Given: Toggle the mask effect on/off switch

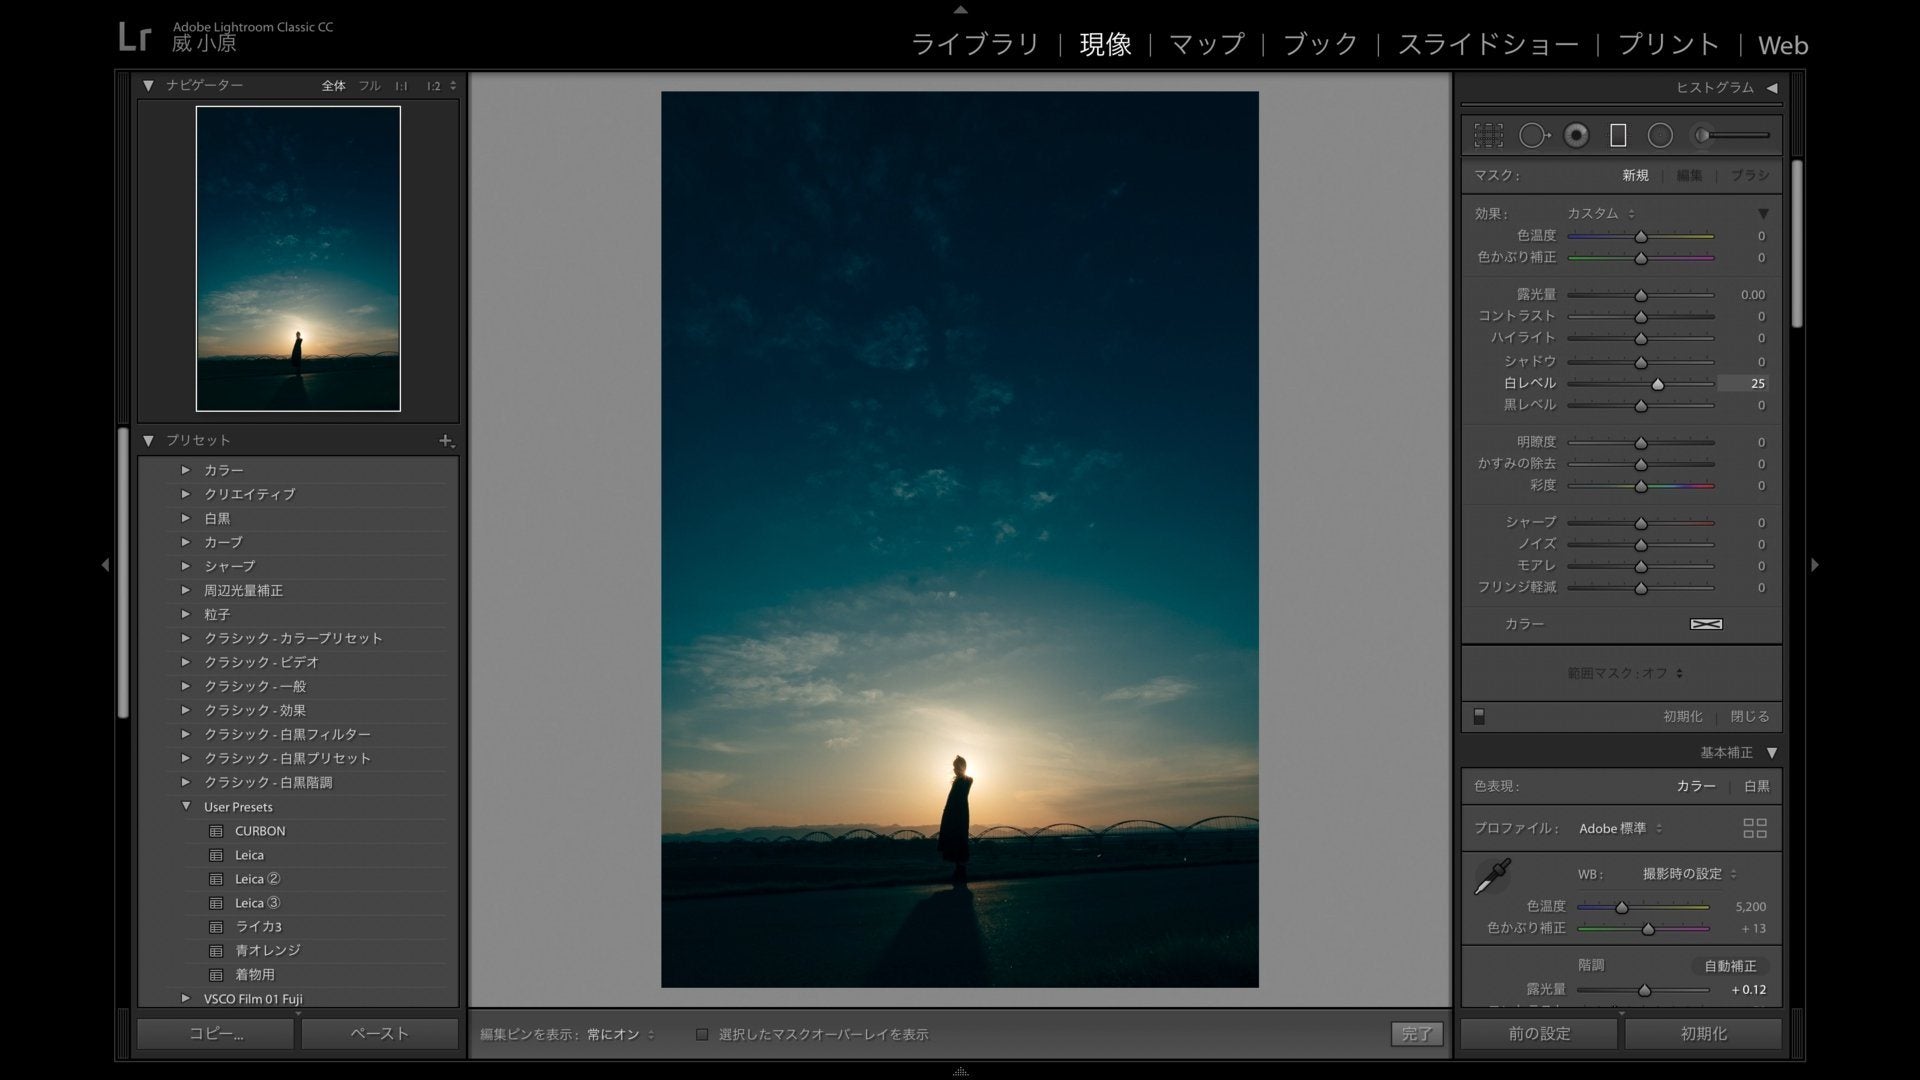Looking at the screenshot, I should coord(1479,717).
